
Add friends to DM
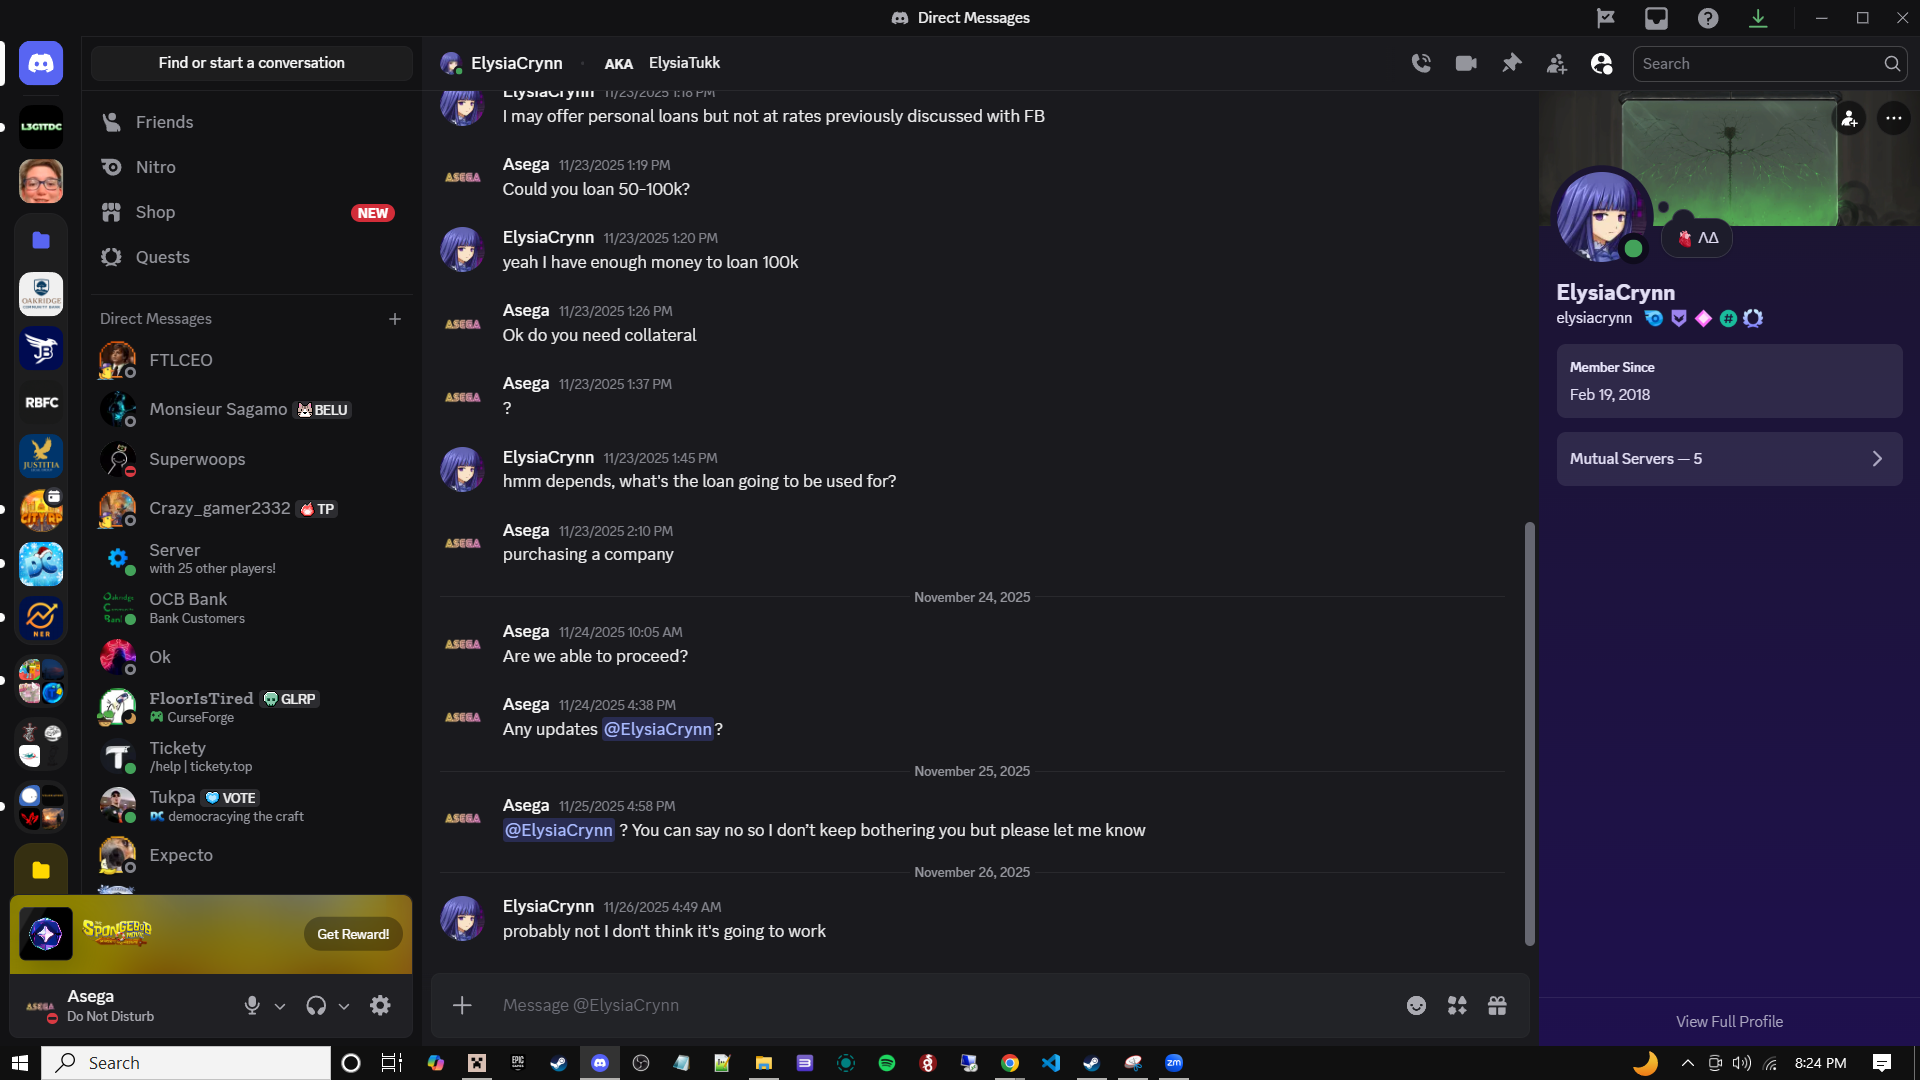click(x=1556, y=64)
